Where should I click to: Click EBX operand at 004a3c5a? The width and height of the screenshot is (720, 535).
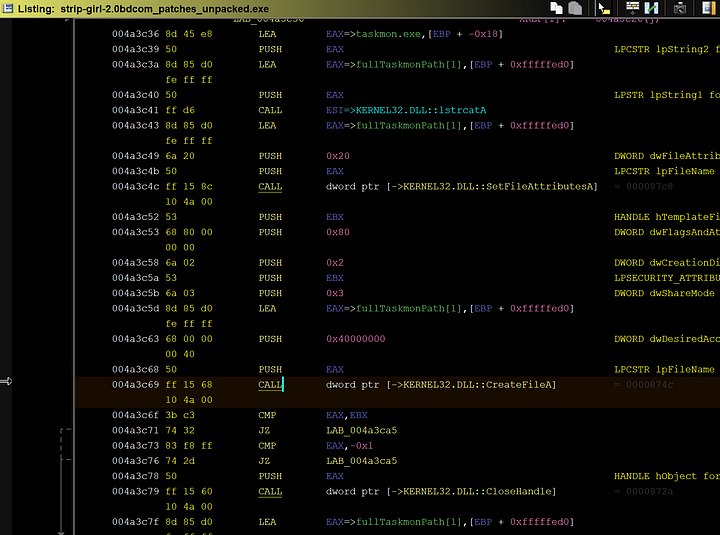pyautogui.click(x=335, y=278)
